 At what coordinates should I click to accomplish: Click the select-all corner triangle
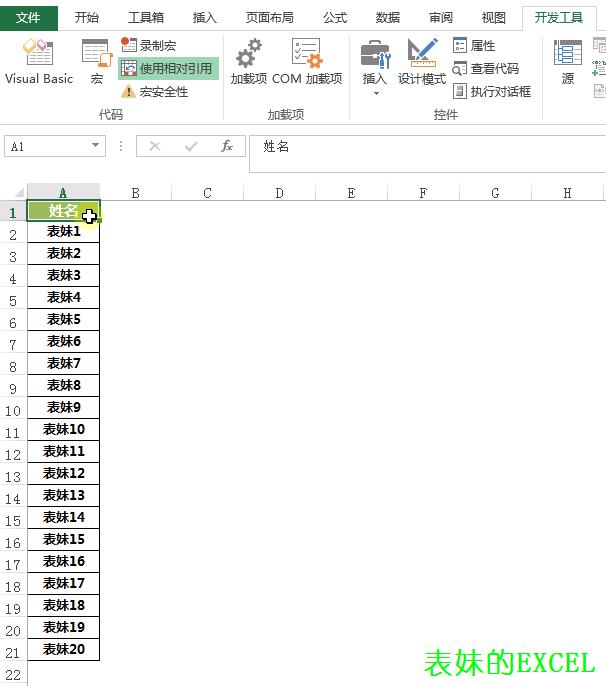(x=18, y=192)
